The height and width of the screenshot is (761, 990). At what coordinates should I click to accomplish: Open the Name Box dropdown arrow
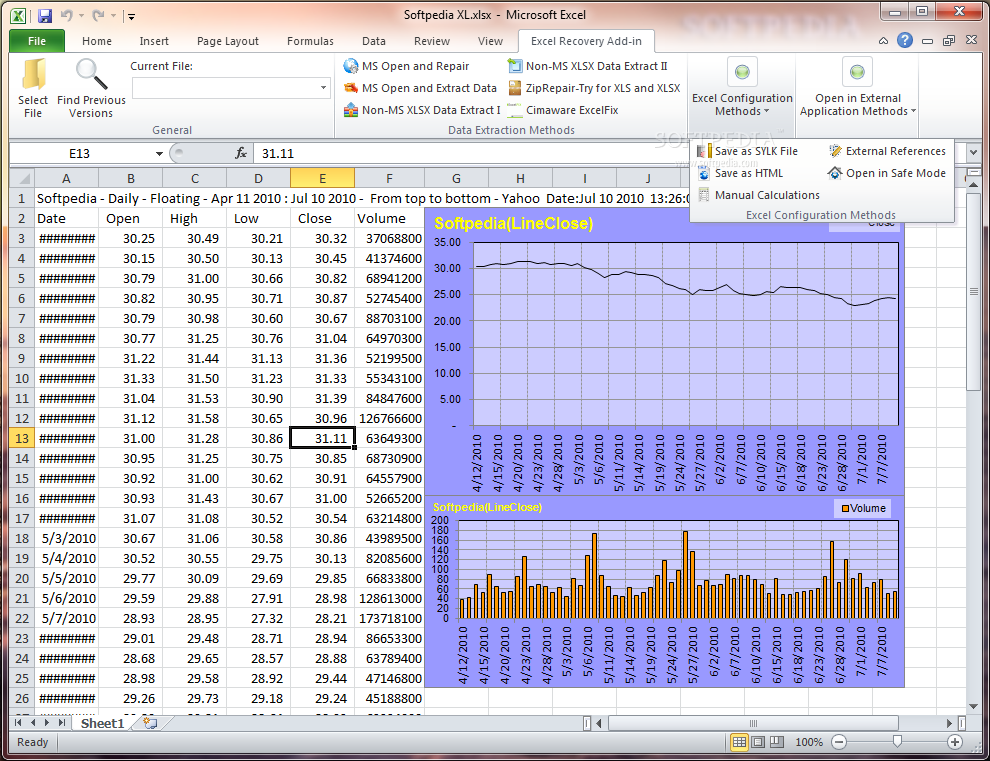coord(159,153)
